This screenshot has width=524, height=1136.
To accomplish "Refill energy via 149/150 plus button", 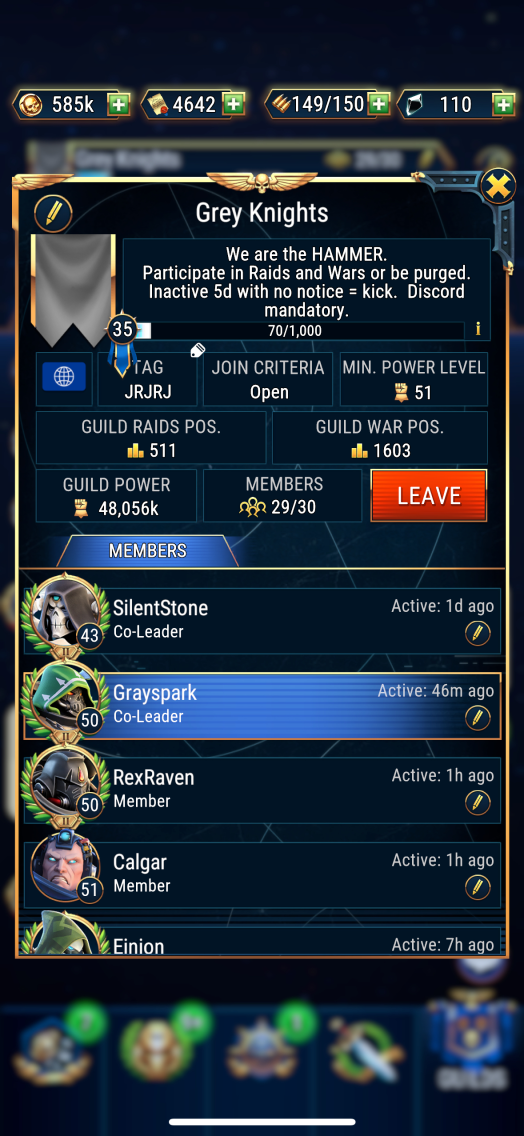I will (x=378, y=104).
